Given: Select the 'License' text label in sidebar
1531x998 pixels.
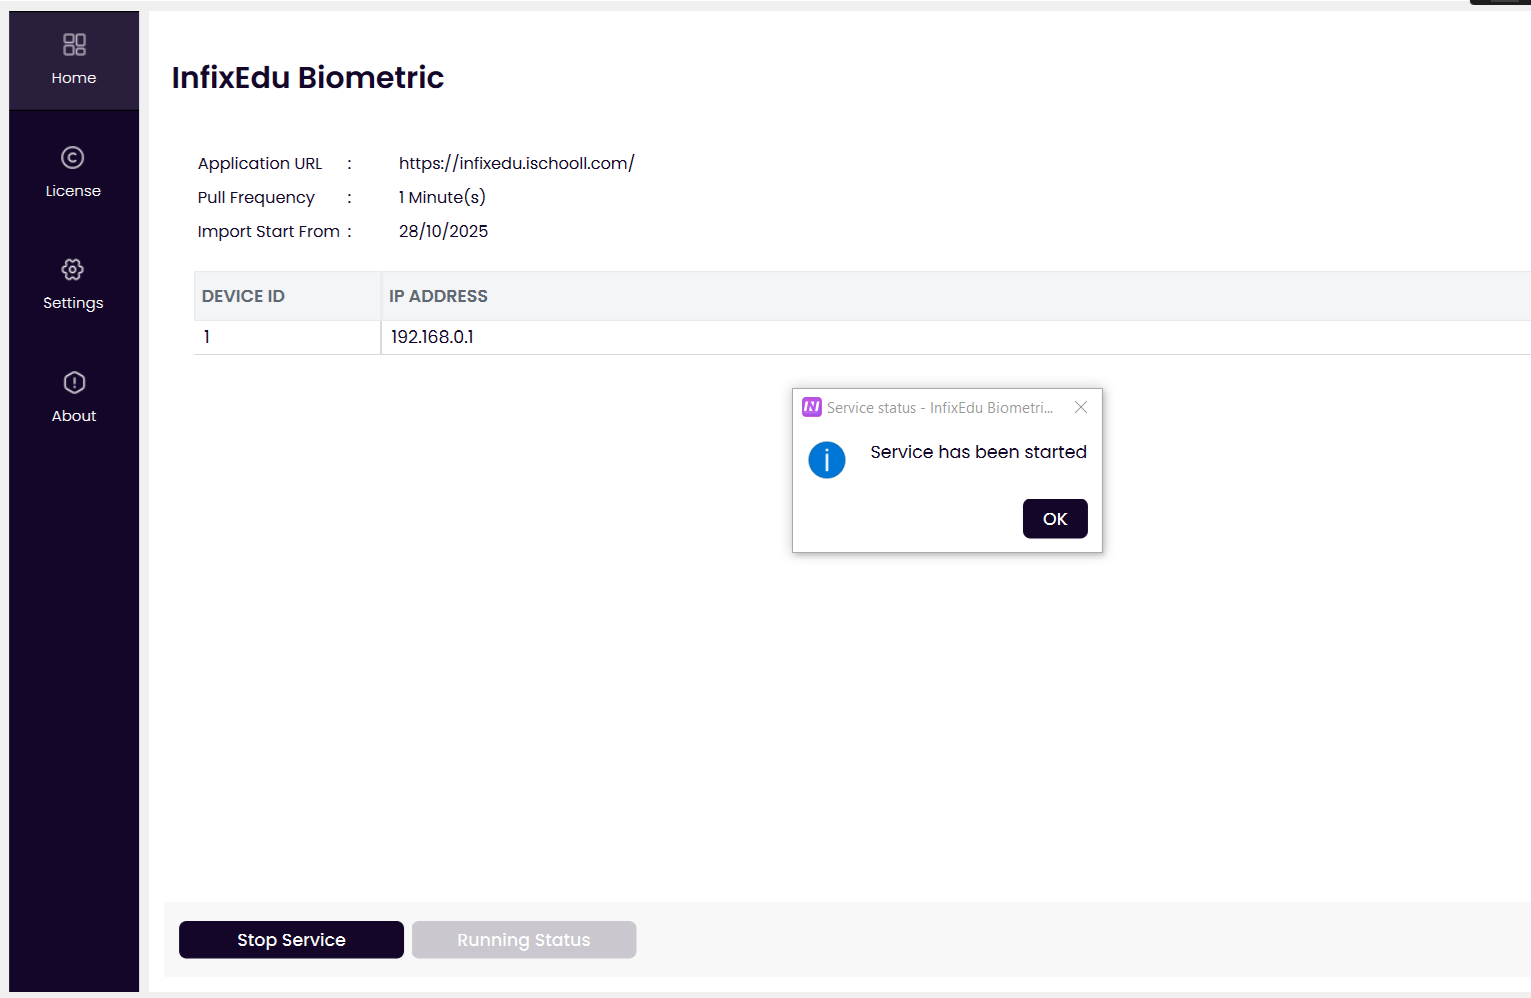Looking at the screenshot, I should (73, 191).
